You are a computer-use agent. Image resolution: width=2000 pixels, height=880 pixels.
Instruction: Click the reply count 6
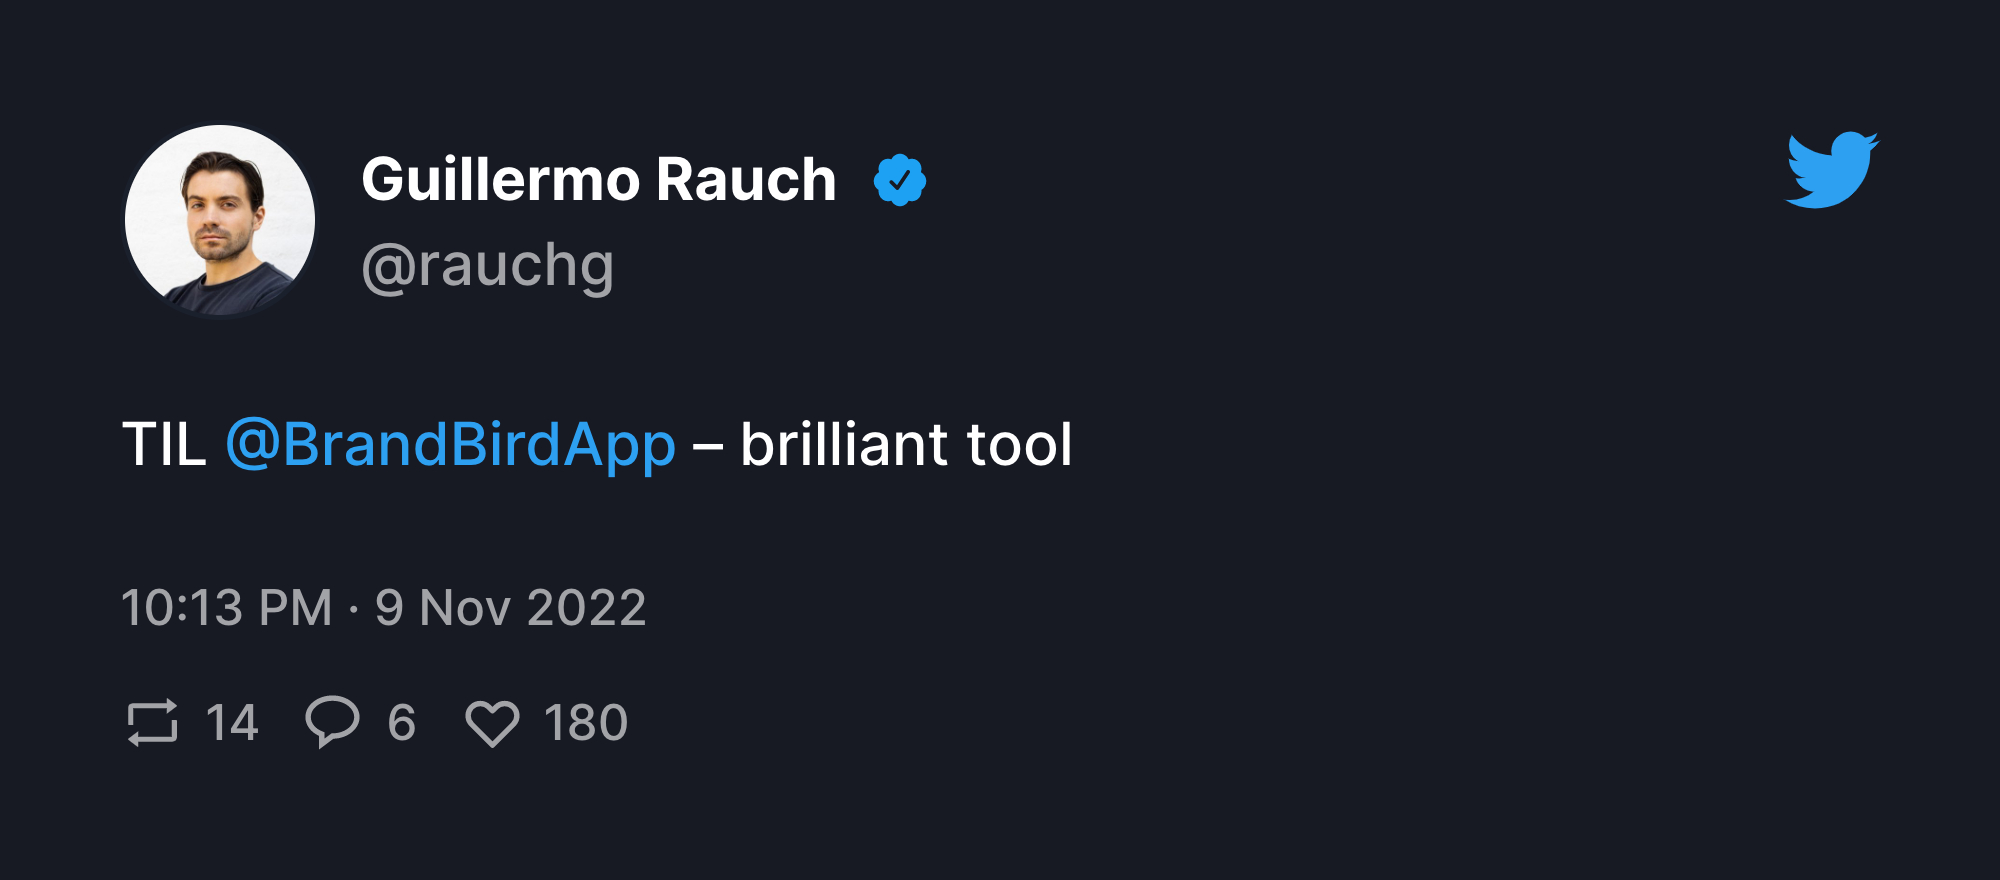[402, 723]
